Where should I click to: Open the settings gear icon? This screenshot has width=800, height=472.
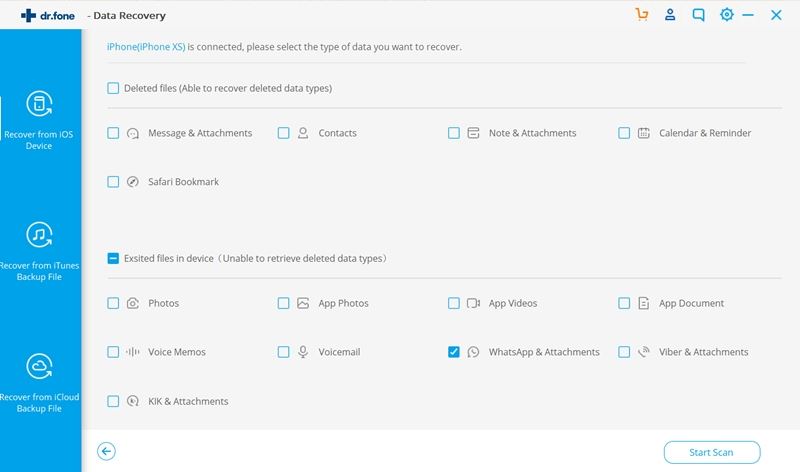(727, 14)
